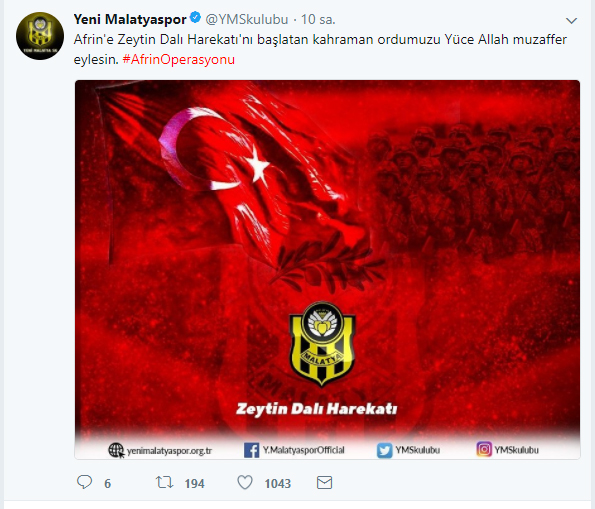The image size is (595, 509).
Task: Open the 10 sa. timestamp link
Action: pyautogui.click(x=318, y=19)
